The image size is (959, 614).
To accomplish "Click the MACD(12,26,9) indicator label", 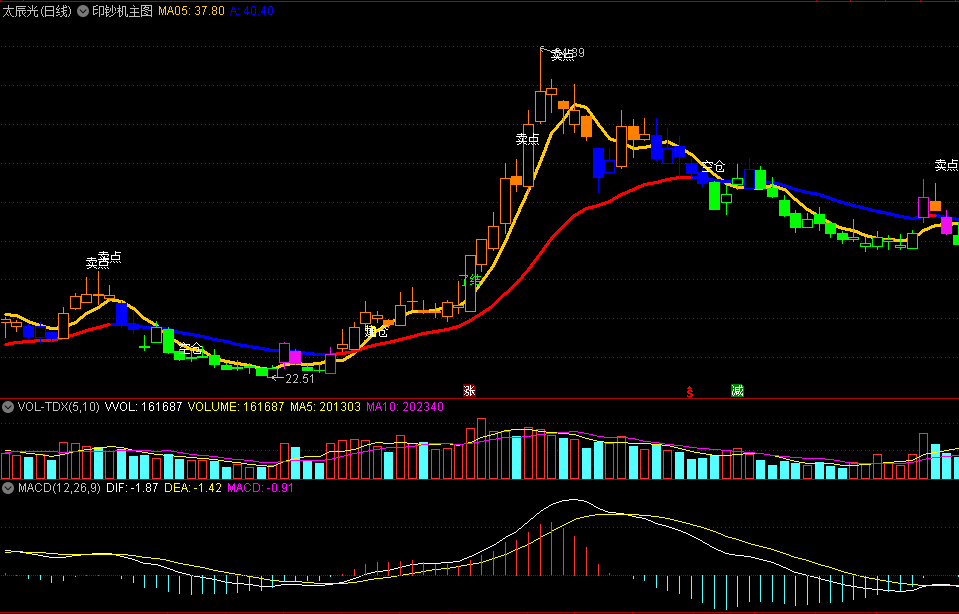I will pyautogui.click(x=59, y=488).
